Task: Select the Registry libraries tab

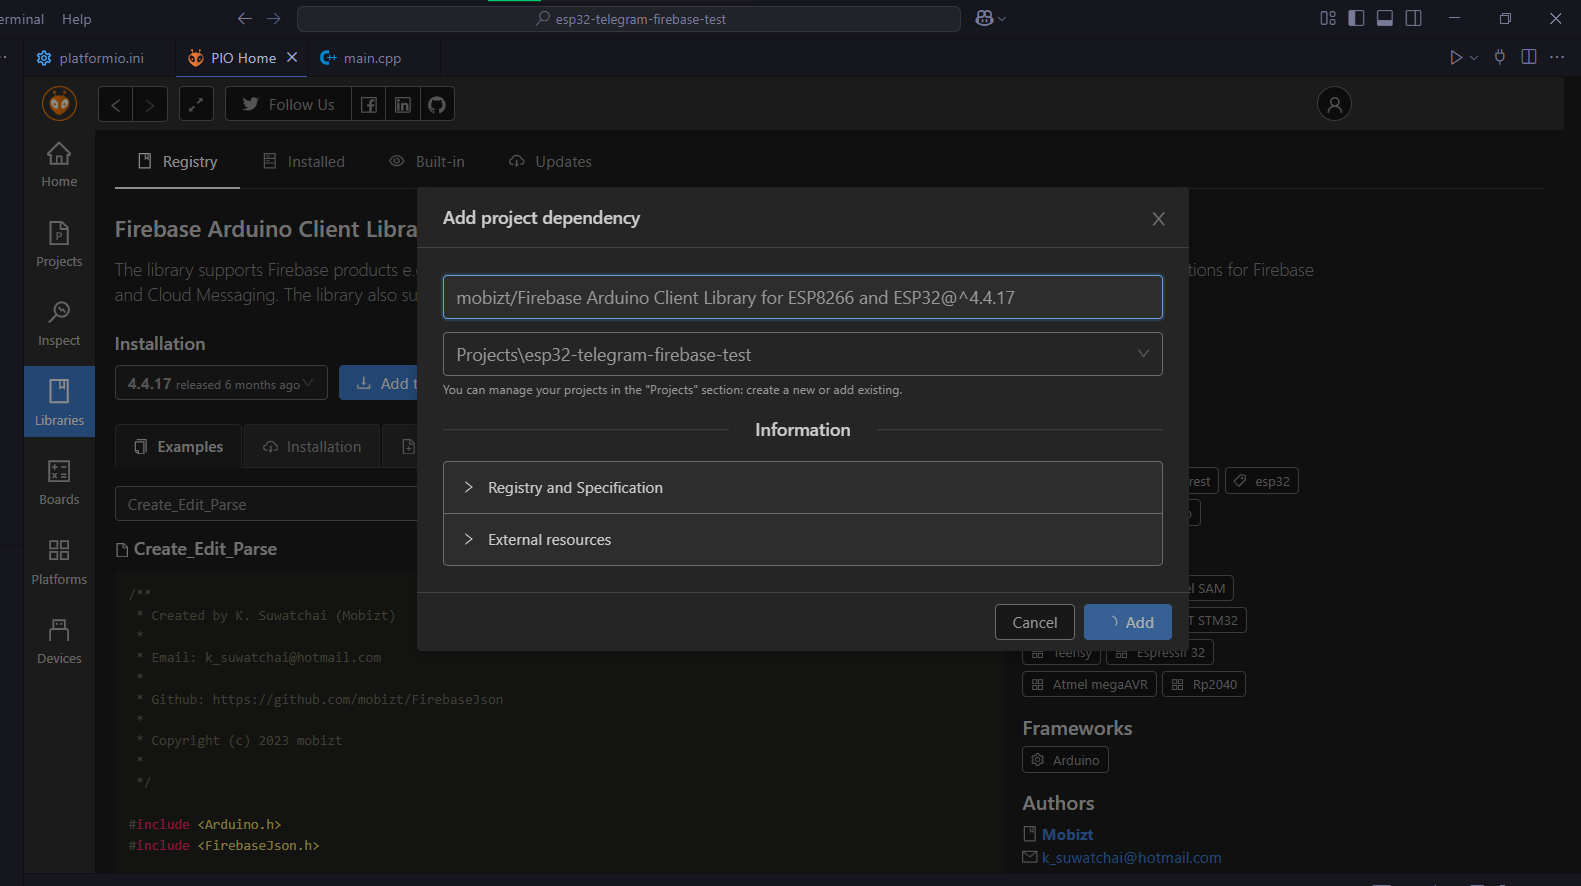Action: coord(177,162)
